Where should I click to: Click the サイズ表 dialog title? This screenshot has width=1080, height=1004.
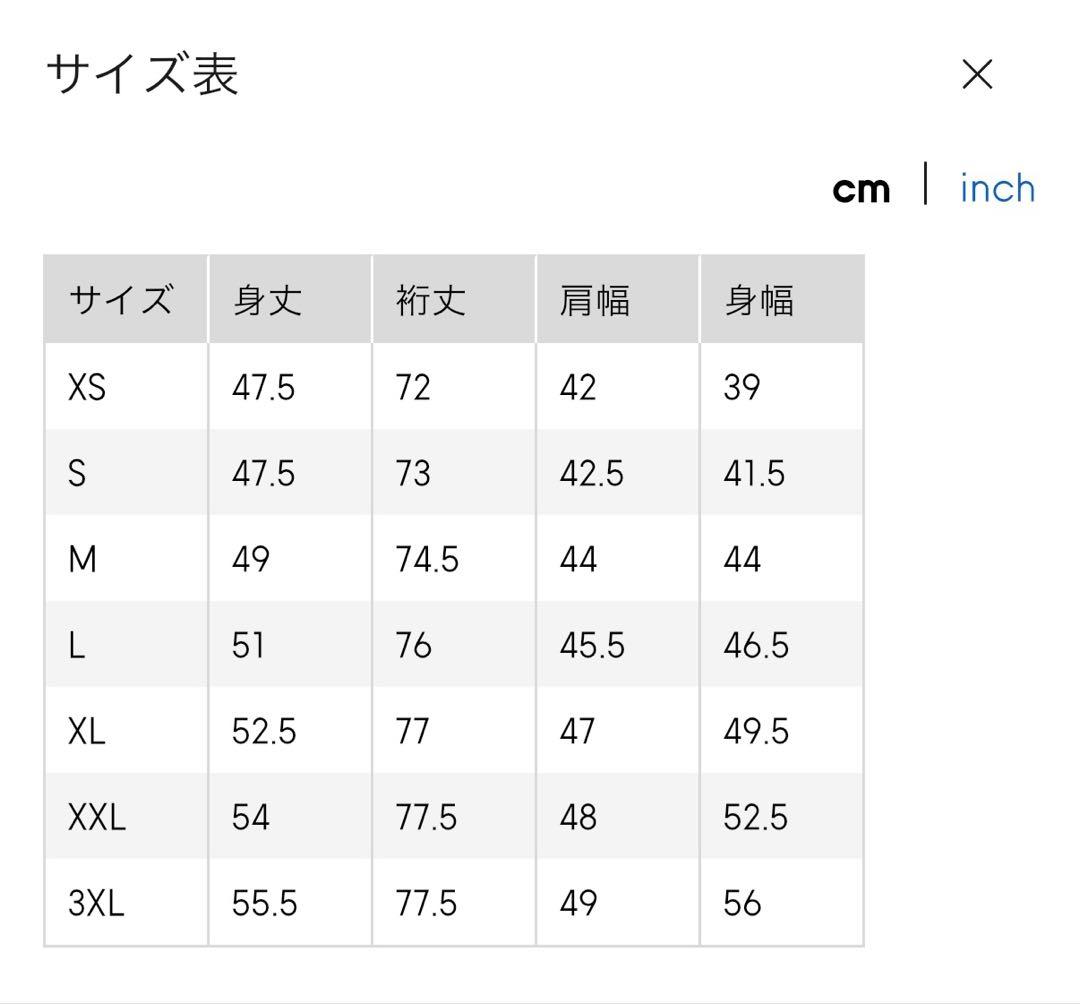click(142, 75)
